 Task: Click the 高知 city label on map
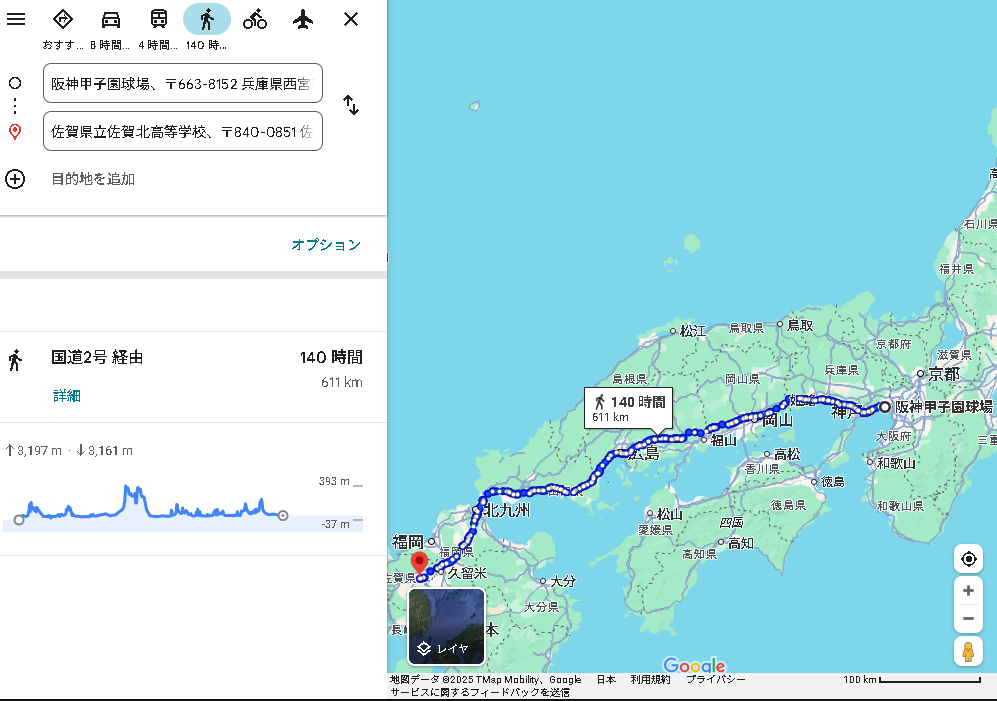coord(741,543)
